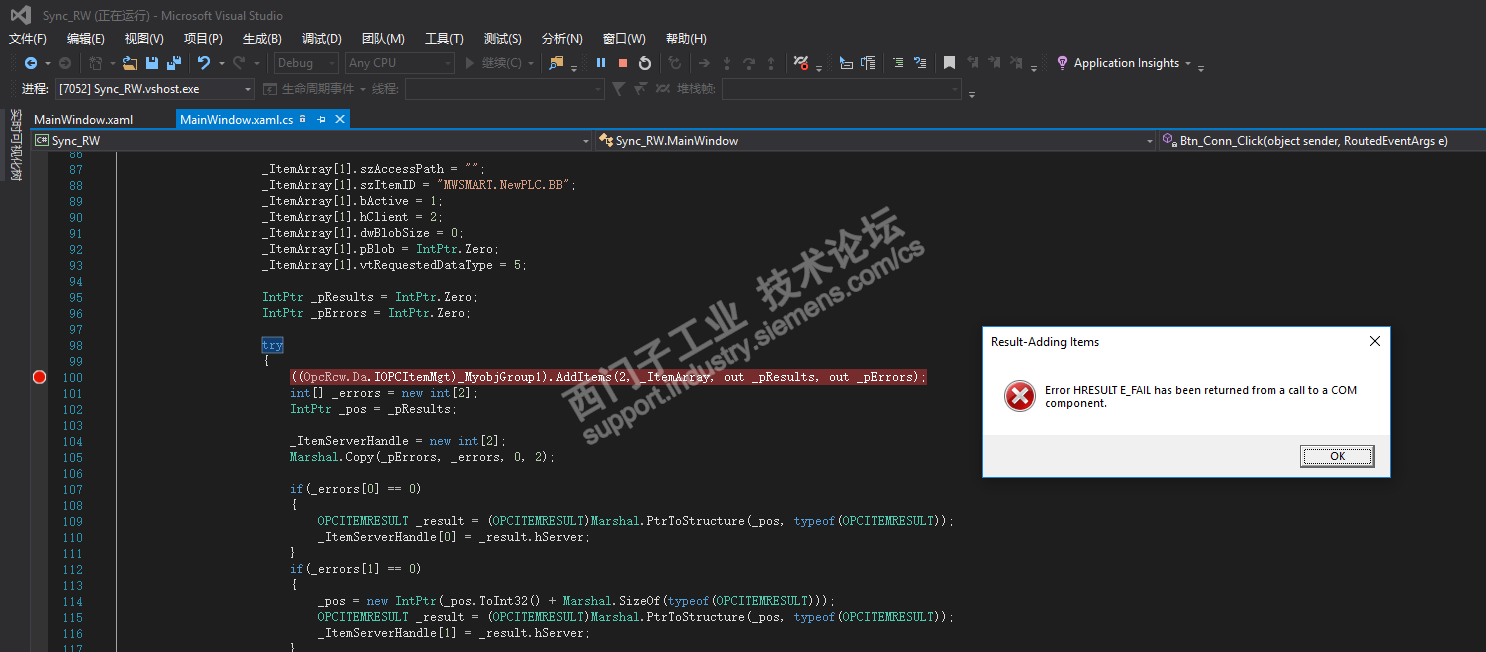Click the text editor toolbar overflow arrow
Image resolution: width=1486 pixels, height=652 pixels.
tap(1034, 68)
